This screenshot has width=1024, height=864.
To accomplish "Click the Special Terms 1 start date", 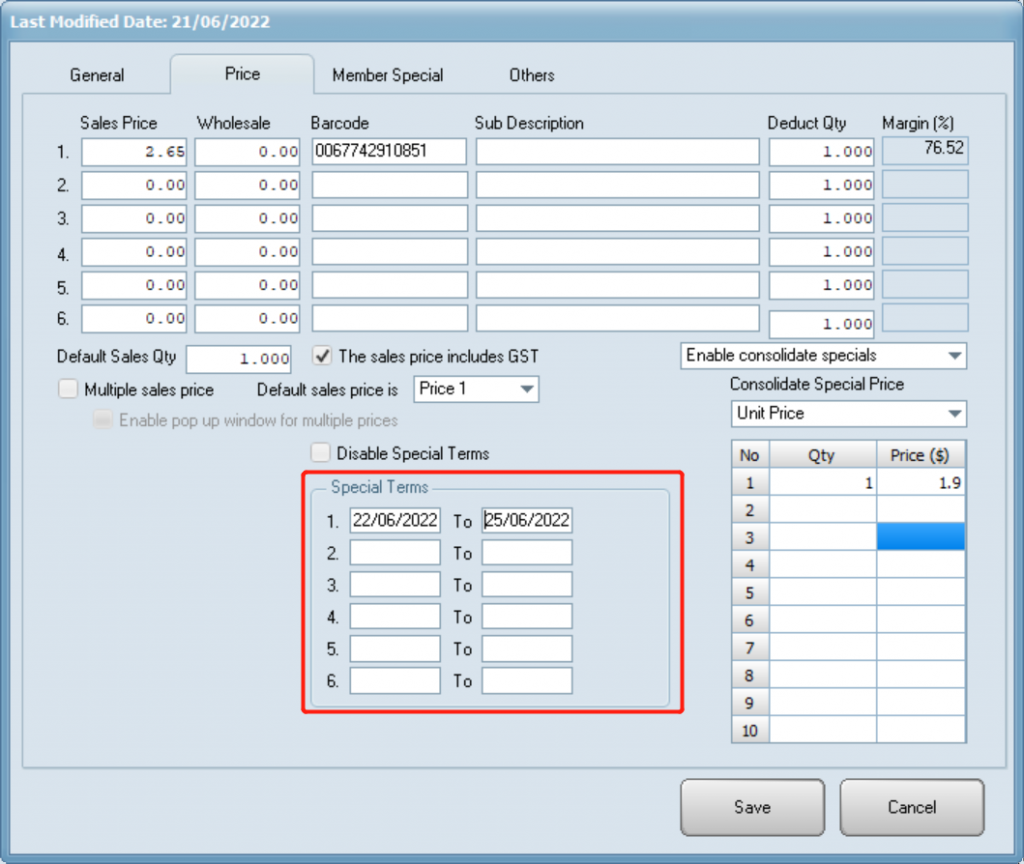I will 395,521.
